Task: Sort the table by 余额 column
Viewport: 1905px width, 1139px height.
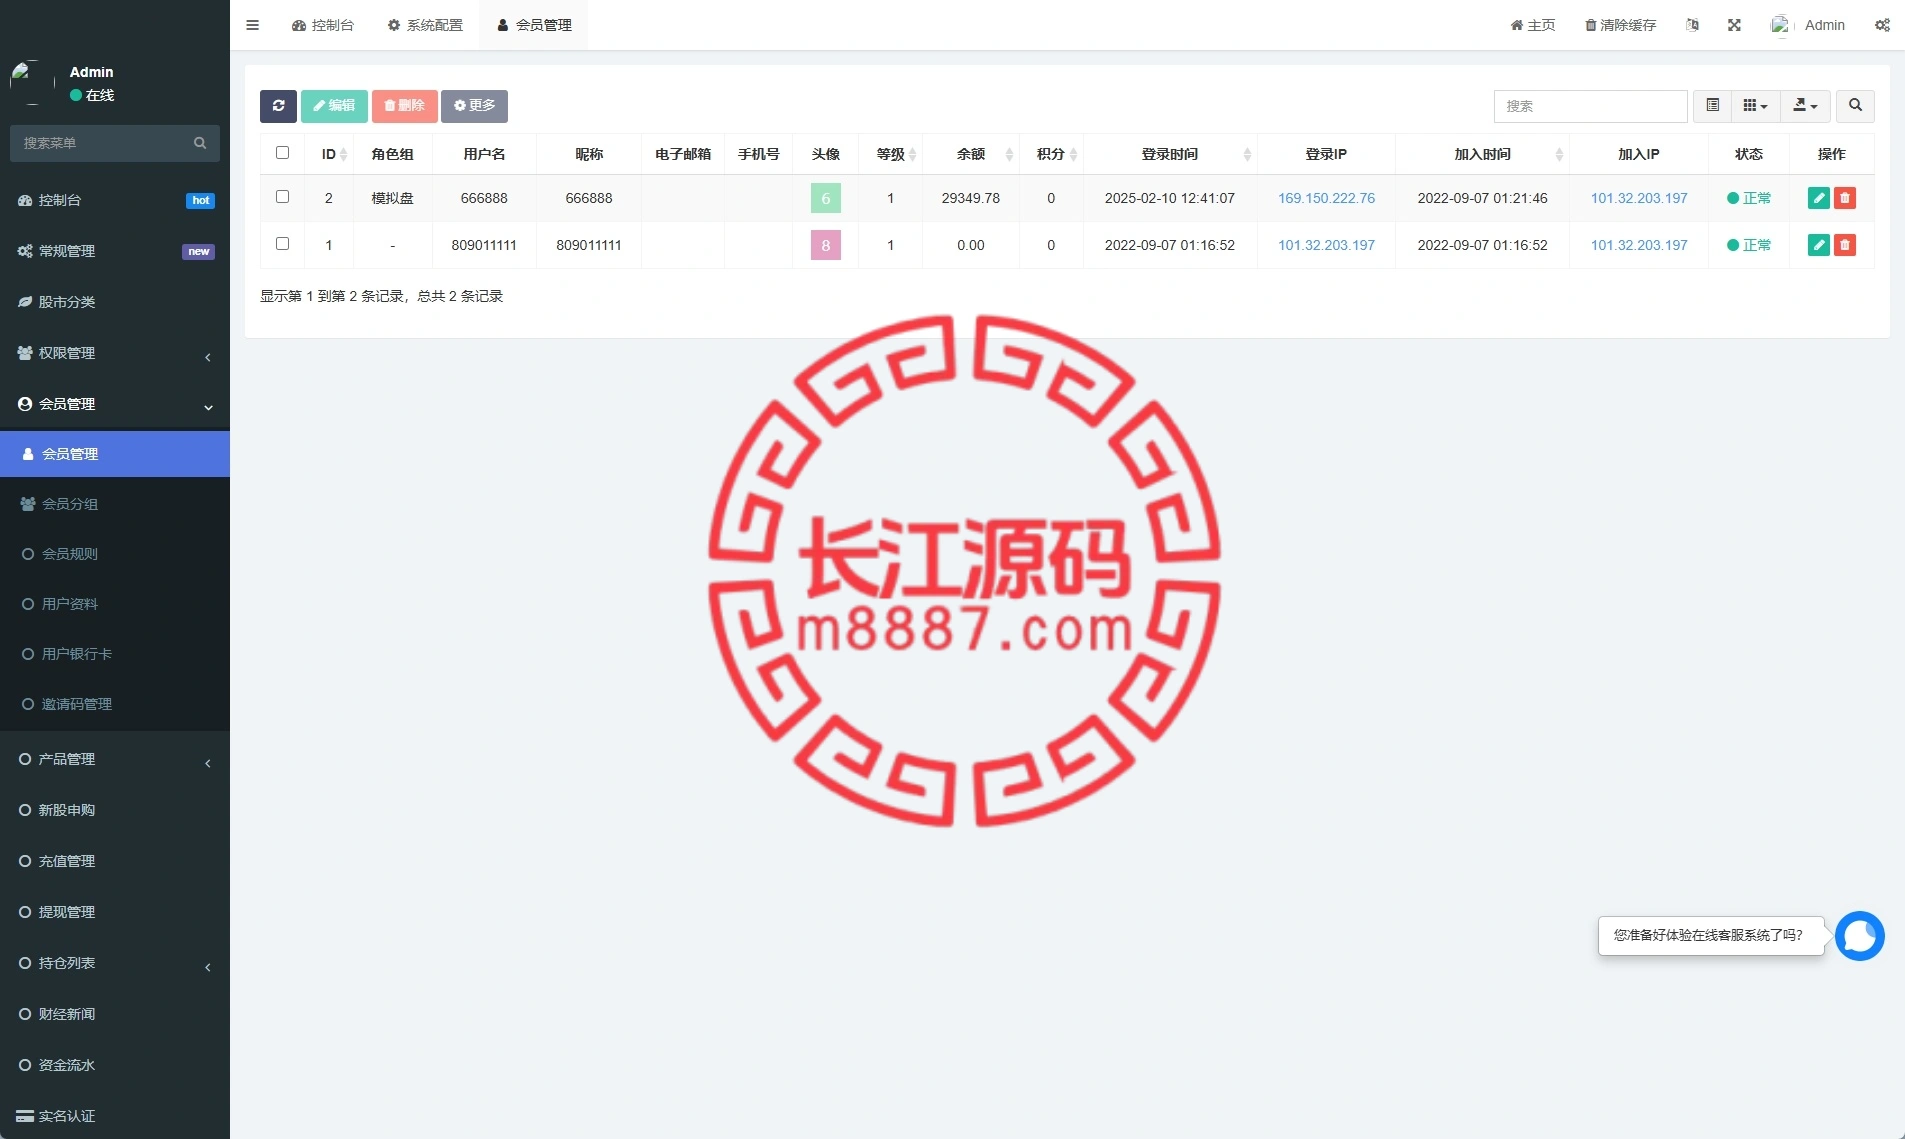Action: click(x=971, y=154)
